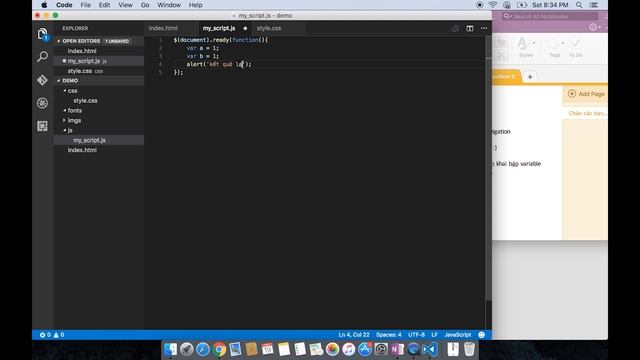Open the Explorer view in the activity bar
The width and height of the screenshot is (640, 360).
coord(42,34)
